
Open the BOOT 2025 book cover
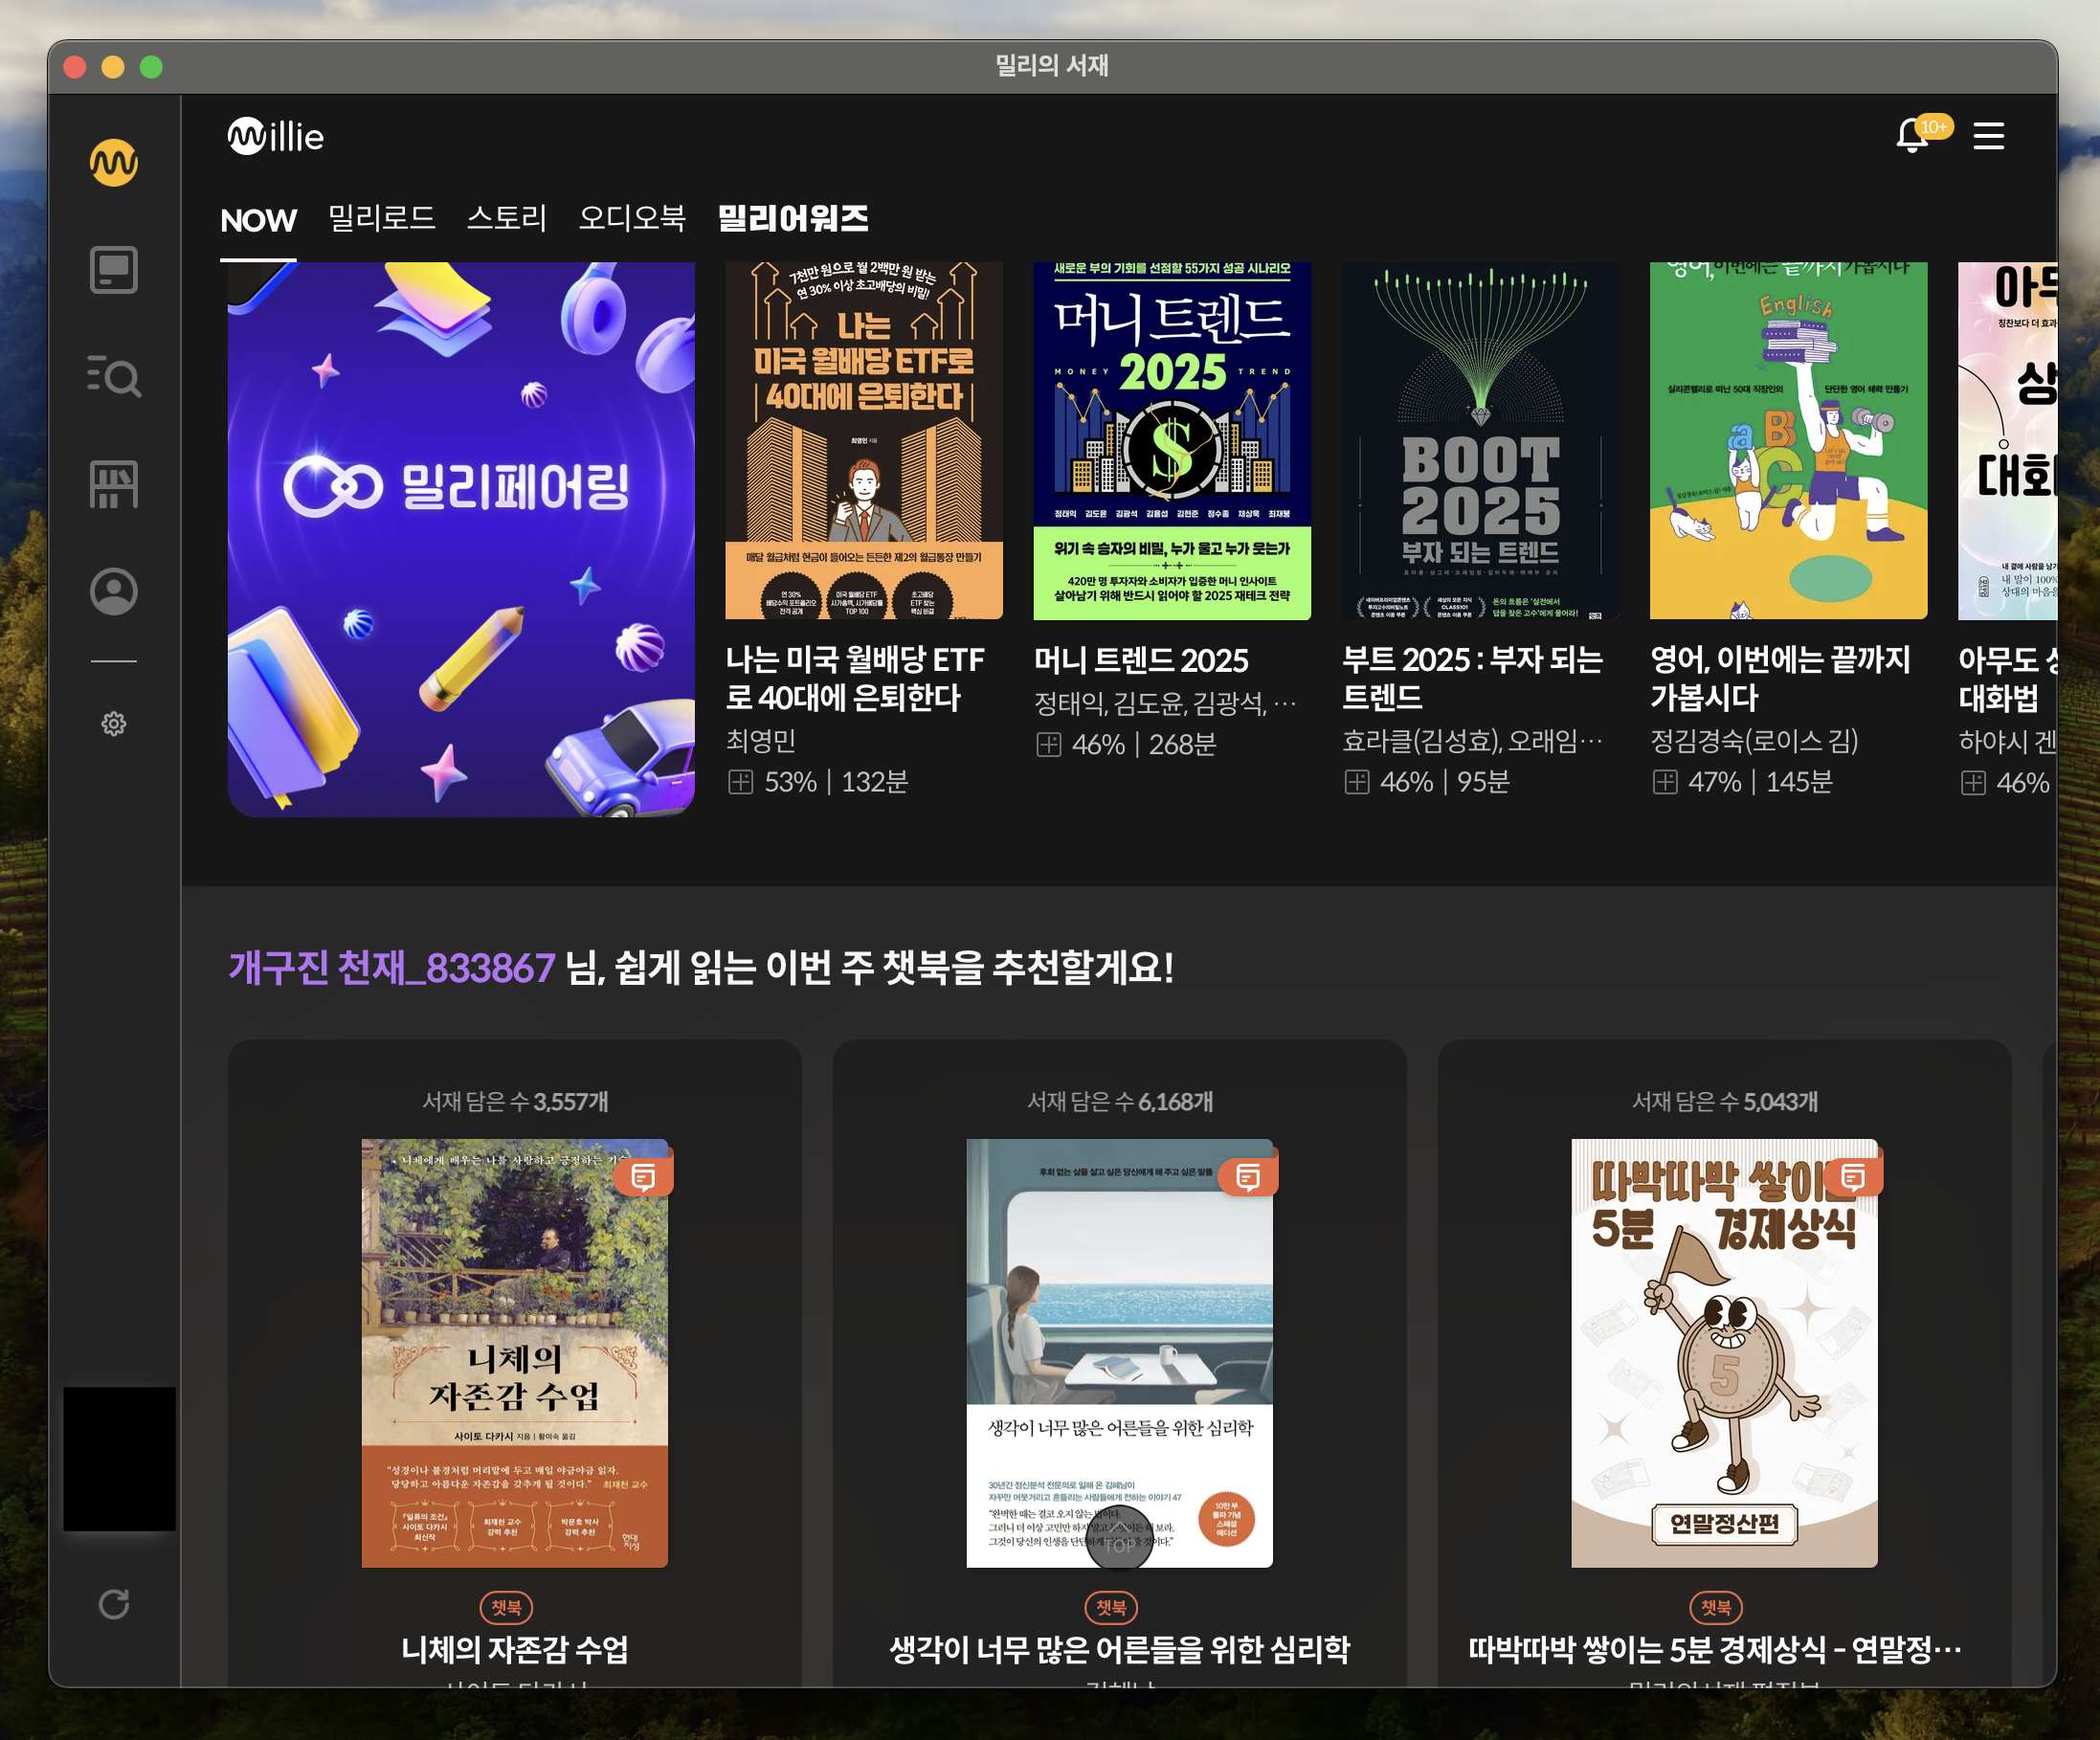(x=1480, y=440)
